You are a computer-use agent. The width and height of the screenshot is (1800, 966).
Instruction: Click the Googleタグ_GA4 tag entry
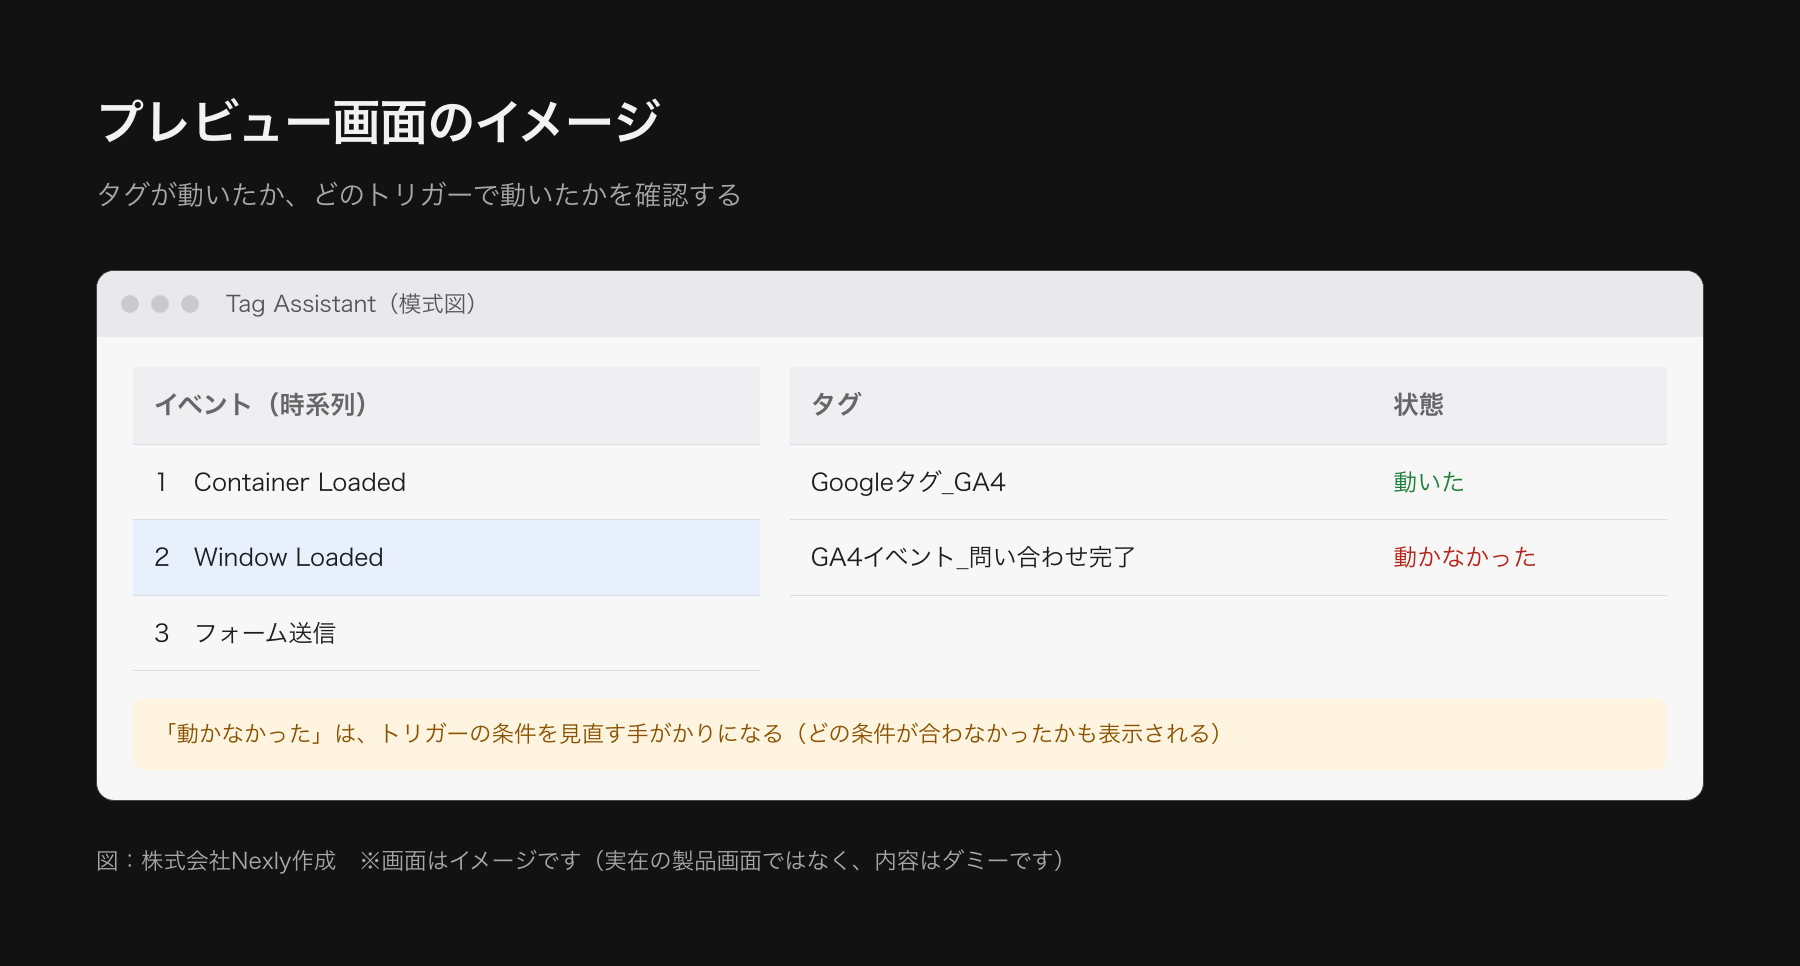tap(908, 482)
